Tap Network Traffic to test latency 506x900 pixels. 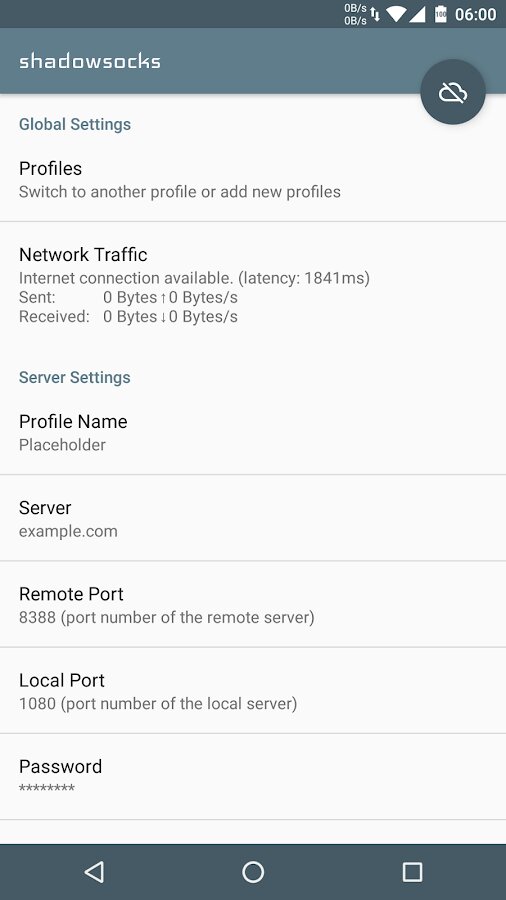coord(253,285)
